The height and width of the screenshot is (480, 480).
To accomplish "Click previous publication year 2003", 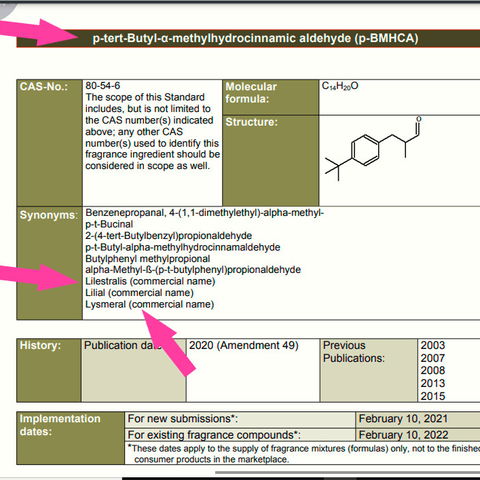I will click(x=433, y=345).
